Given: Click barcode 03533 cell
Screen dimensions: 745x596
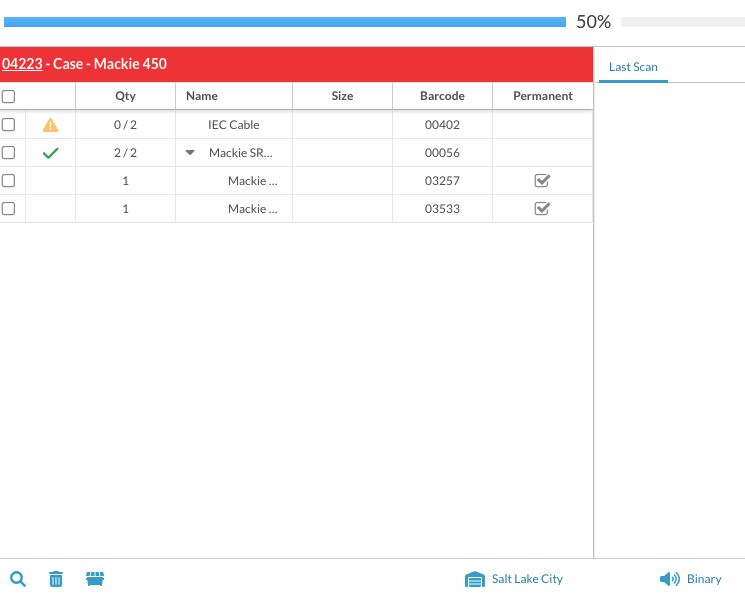Looking at the screenshot, I should [442, 209].
